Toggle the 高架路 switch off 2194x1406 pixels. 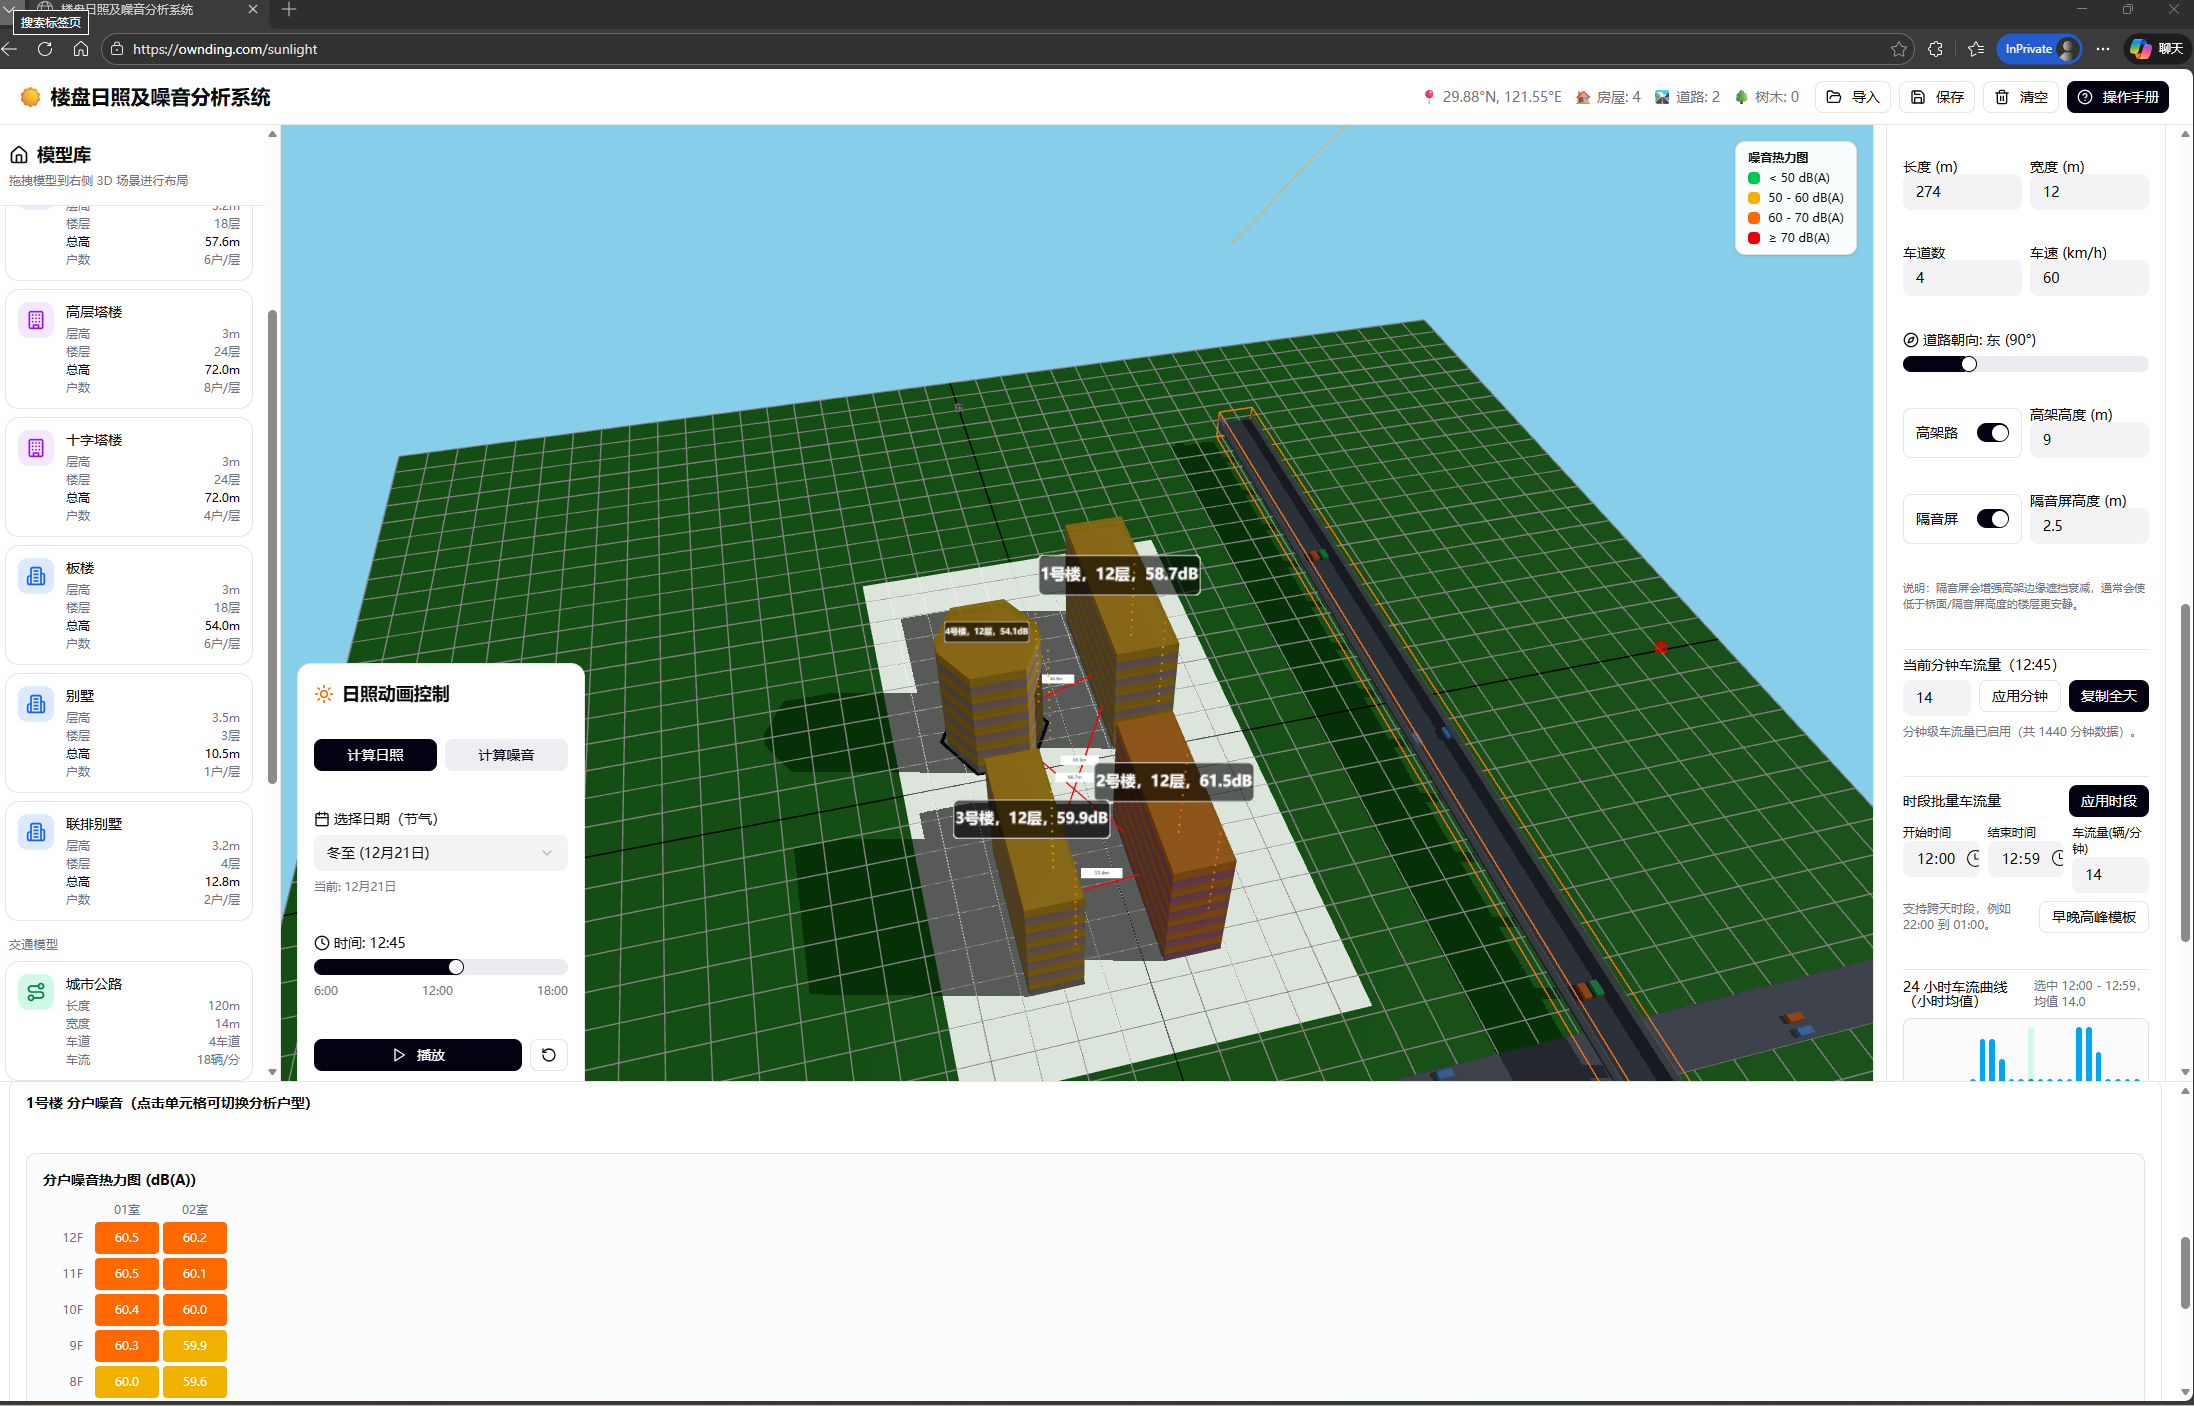coord(1992,433)
